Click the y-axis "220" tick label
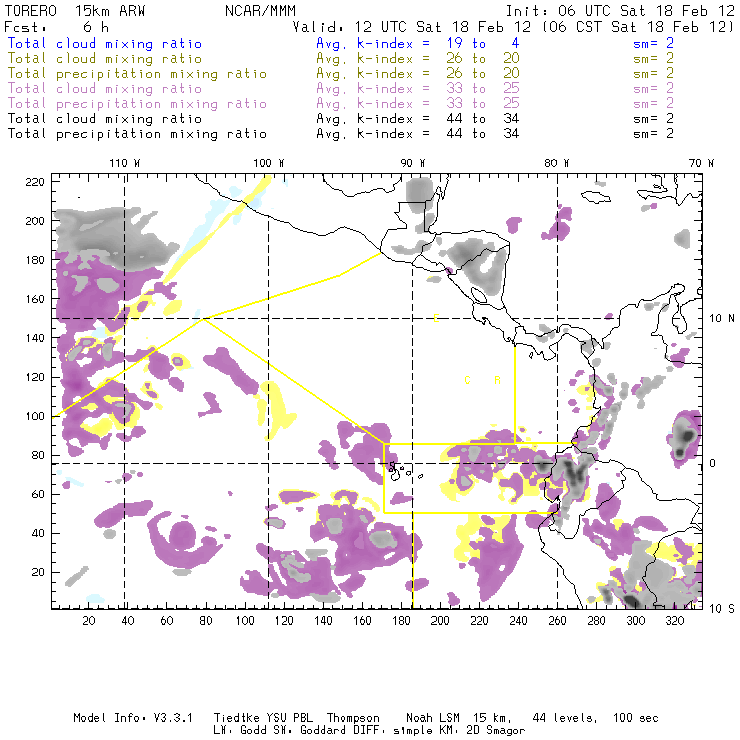This screenshot has height=740, width=740. 35,182
